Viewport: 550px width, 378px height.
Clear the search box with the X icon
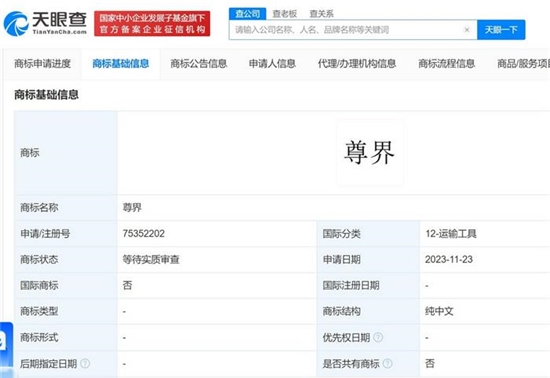[467, 30]
